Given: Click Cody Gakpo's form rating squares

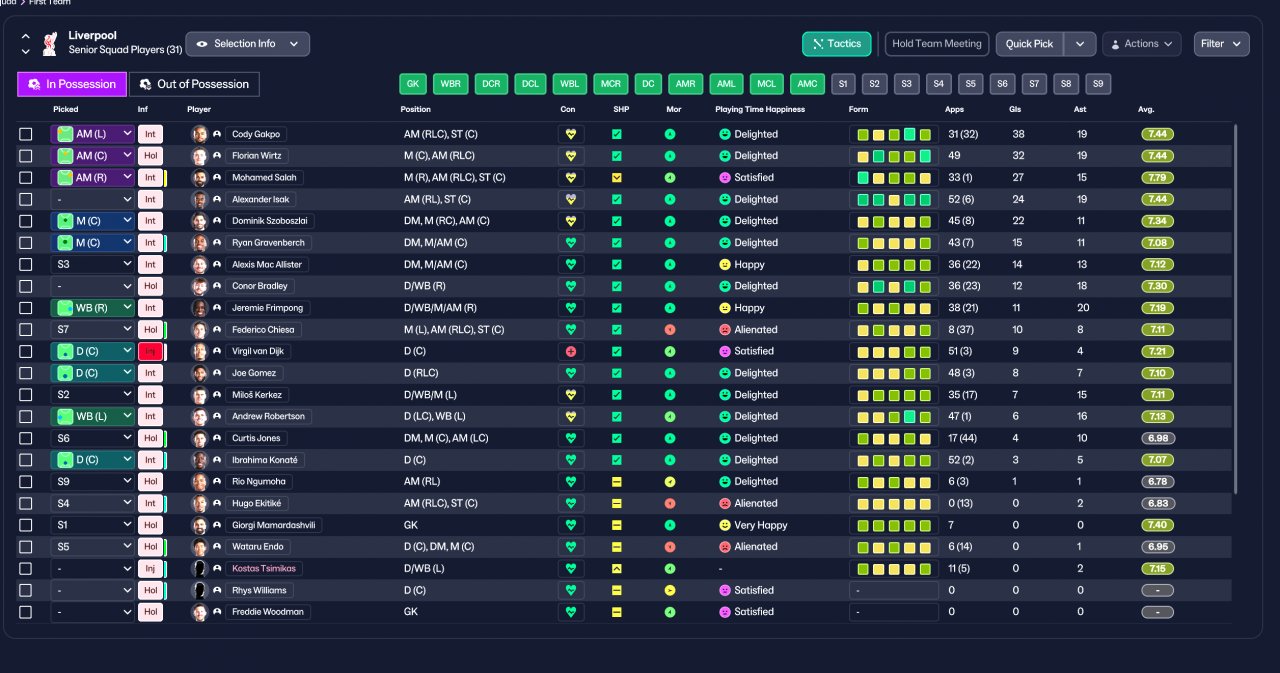Looking at the screenshot, I should point(894,134).
